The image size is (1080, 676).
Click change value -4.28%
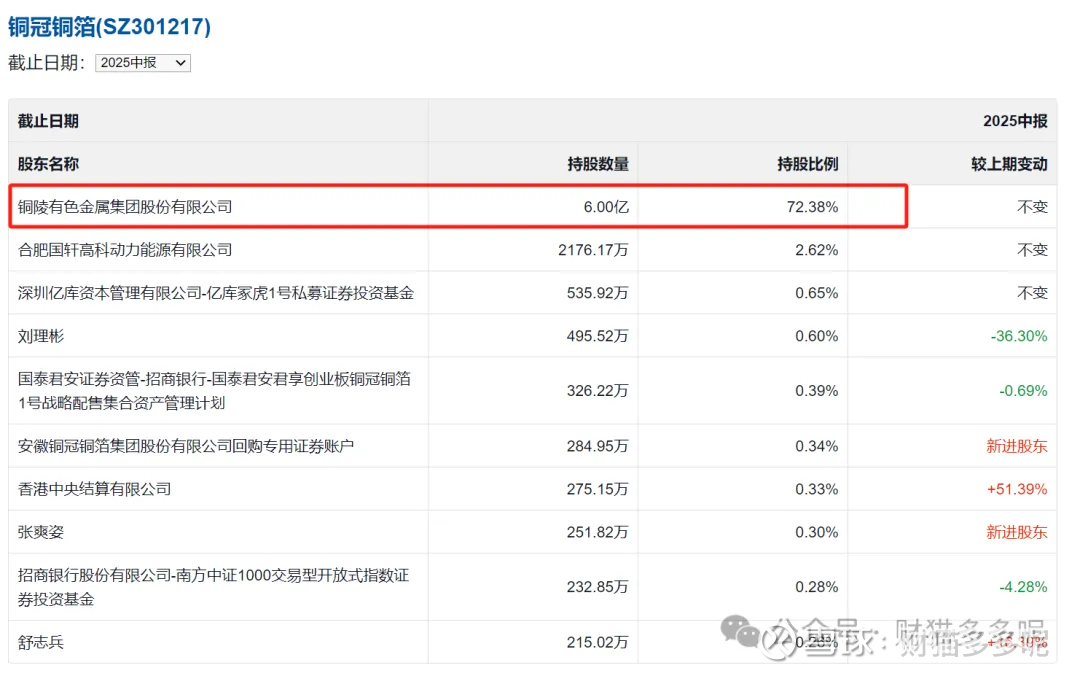(x=1024, y=587)
